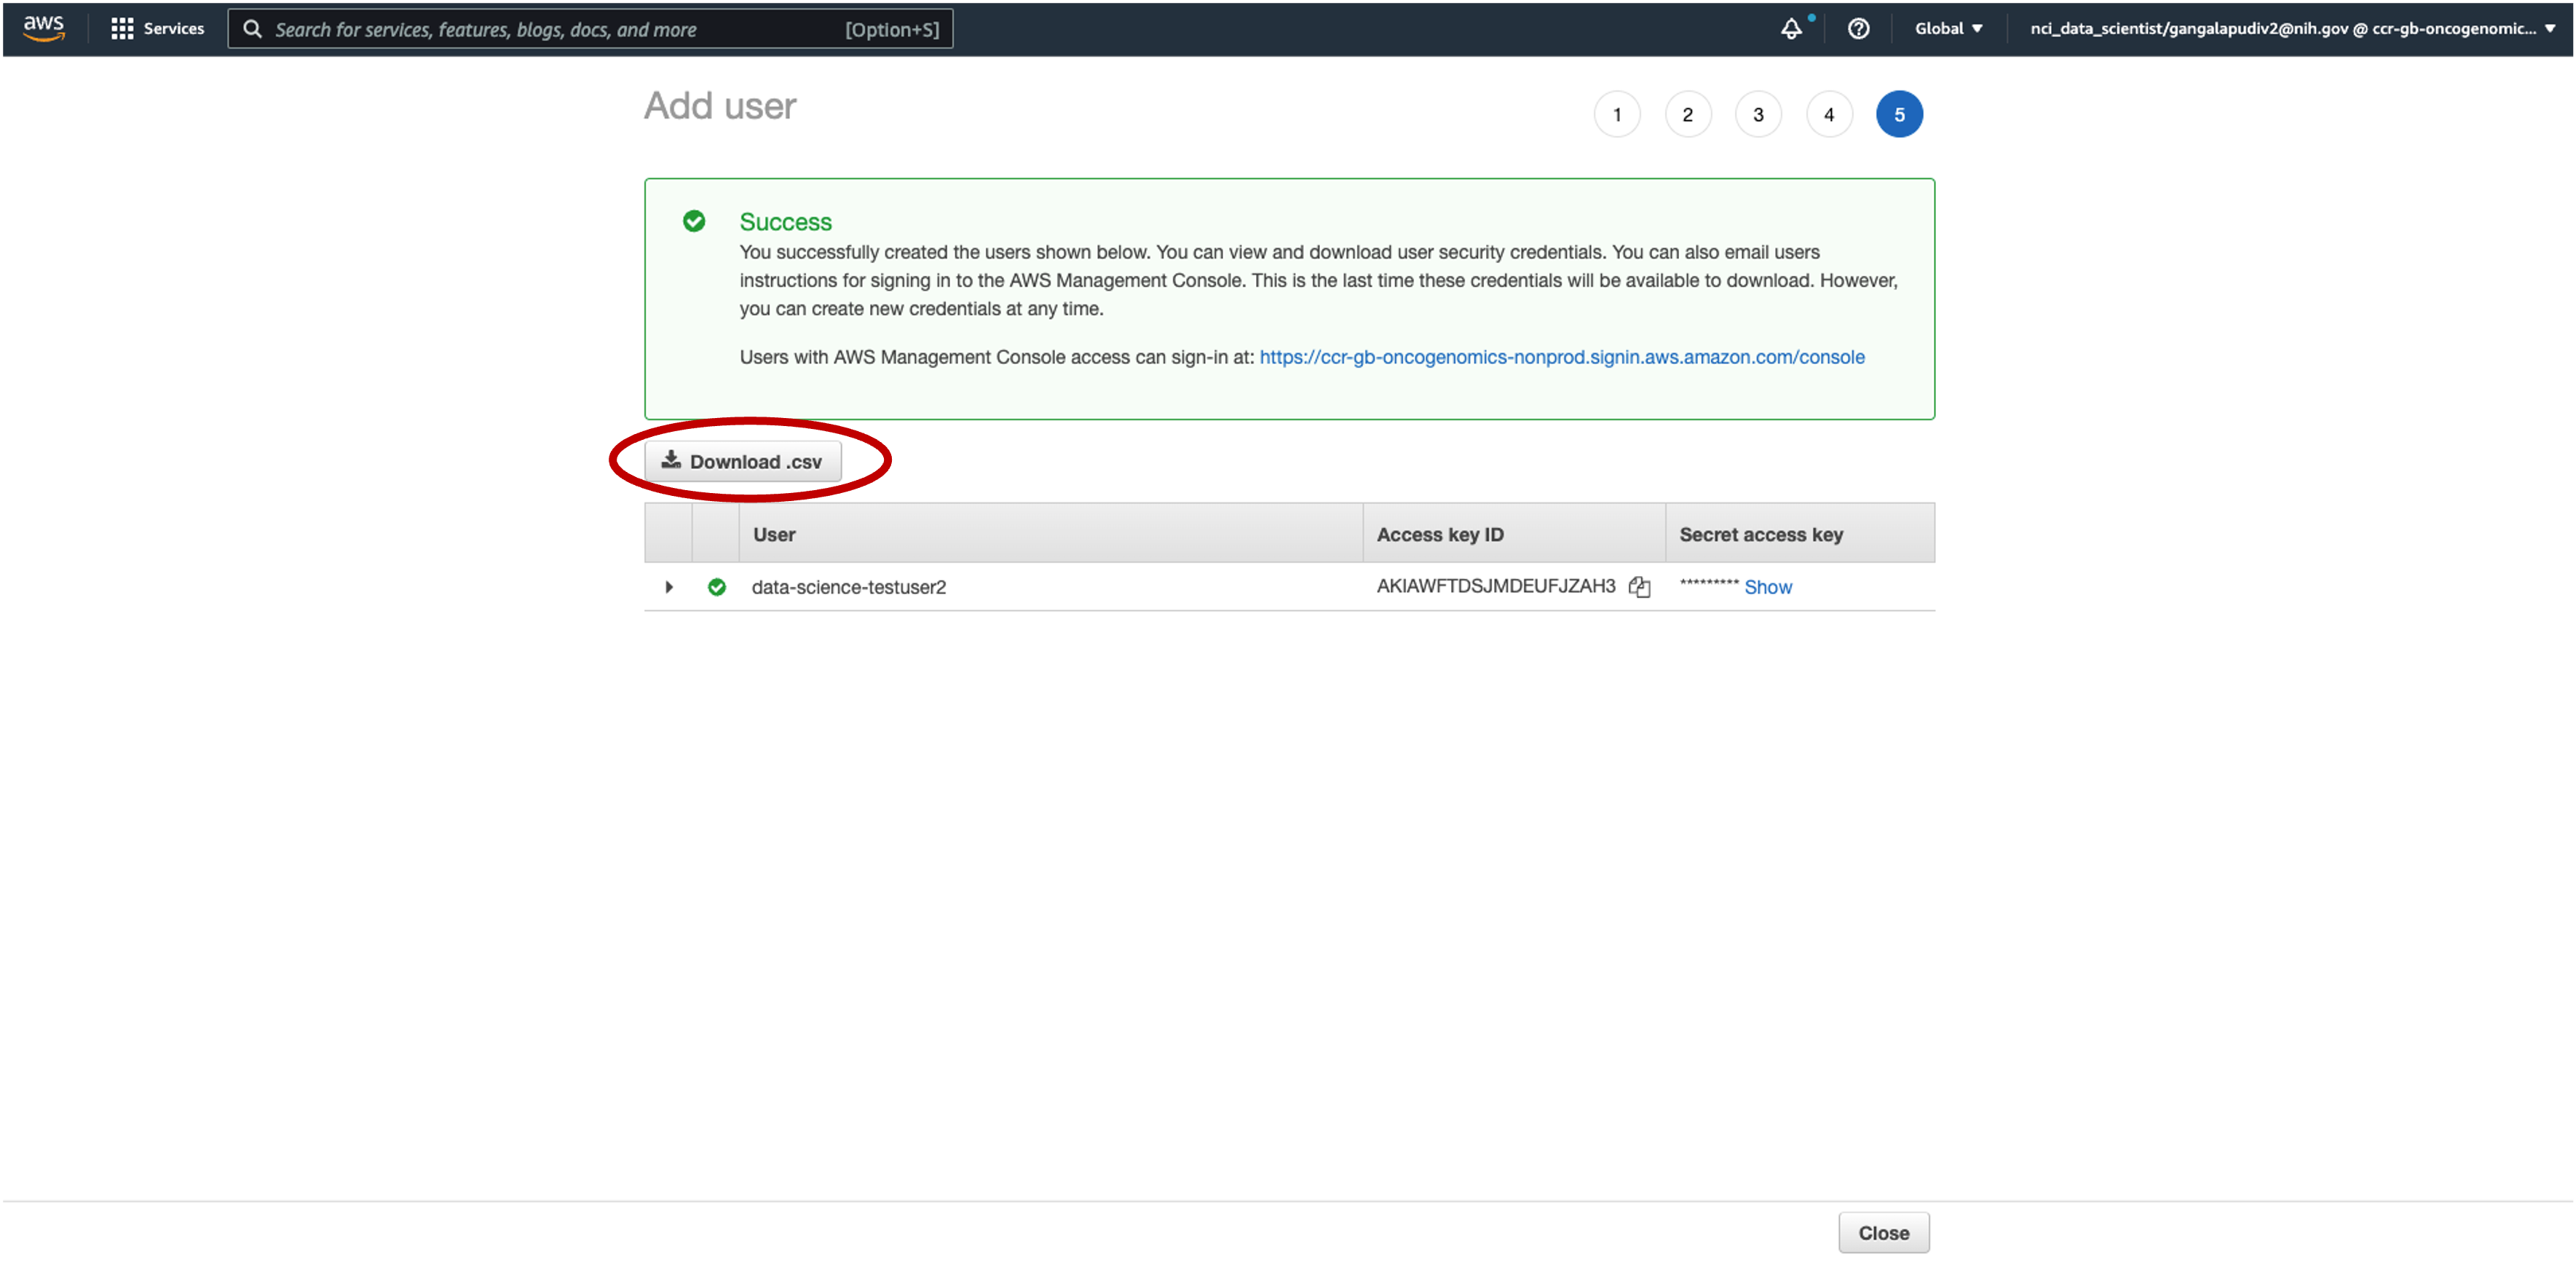Go to wizard step 1
Viewport: 2576px width, 1265px height.
tap(1617, 114)
